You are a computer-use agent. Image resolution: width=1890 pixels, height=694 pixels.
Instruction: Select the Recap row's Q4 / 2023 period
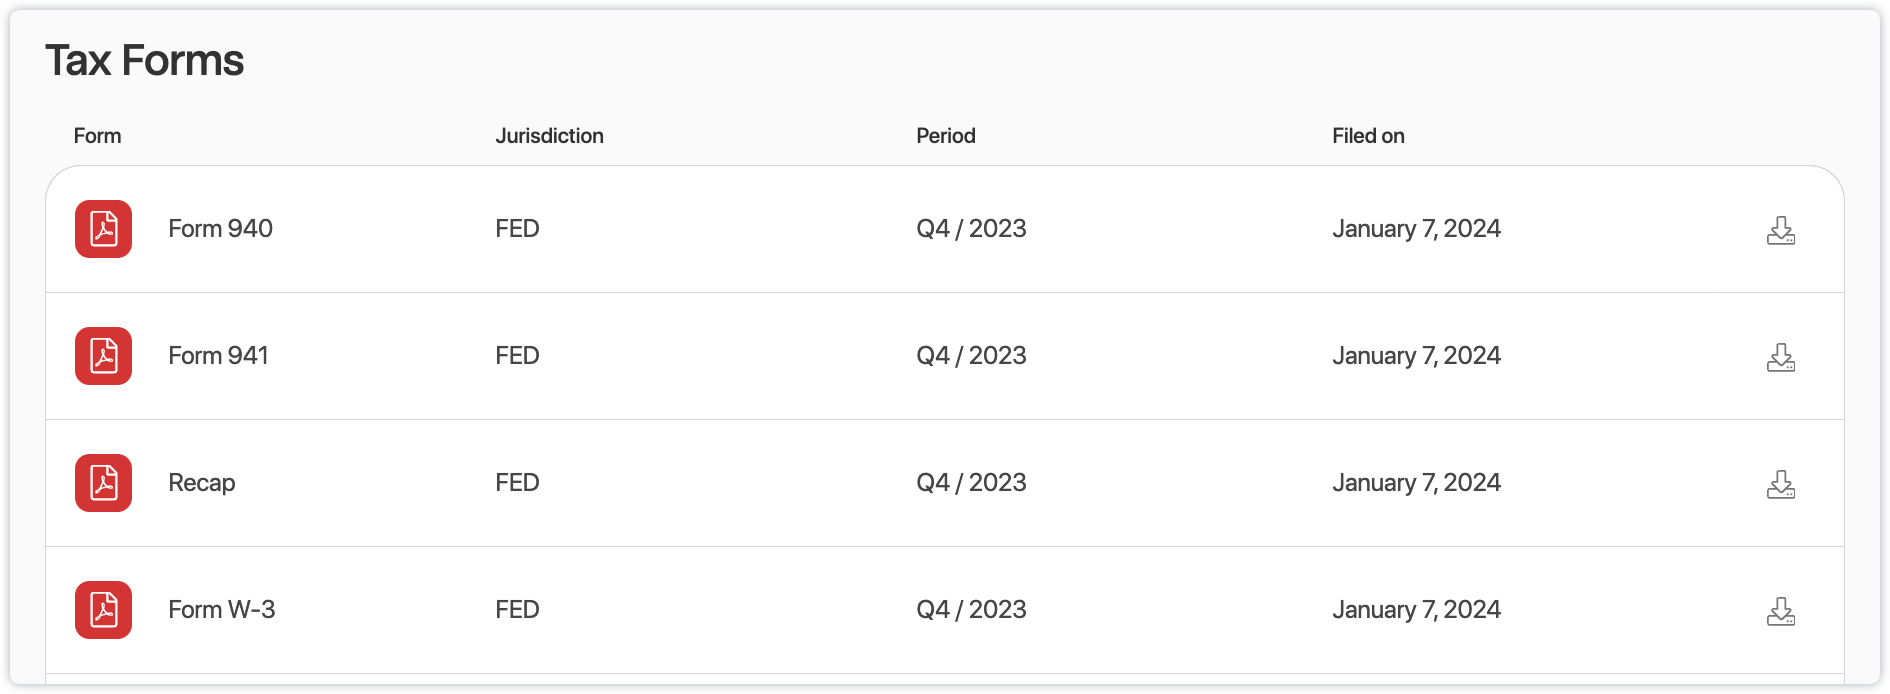point(971,483)
